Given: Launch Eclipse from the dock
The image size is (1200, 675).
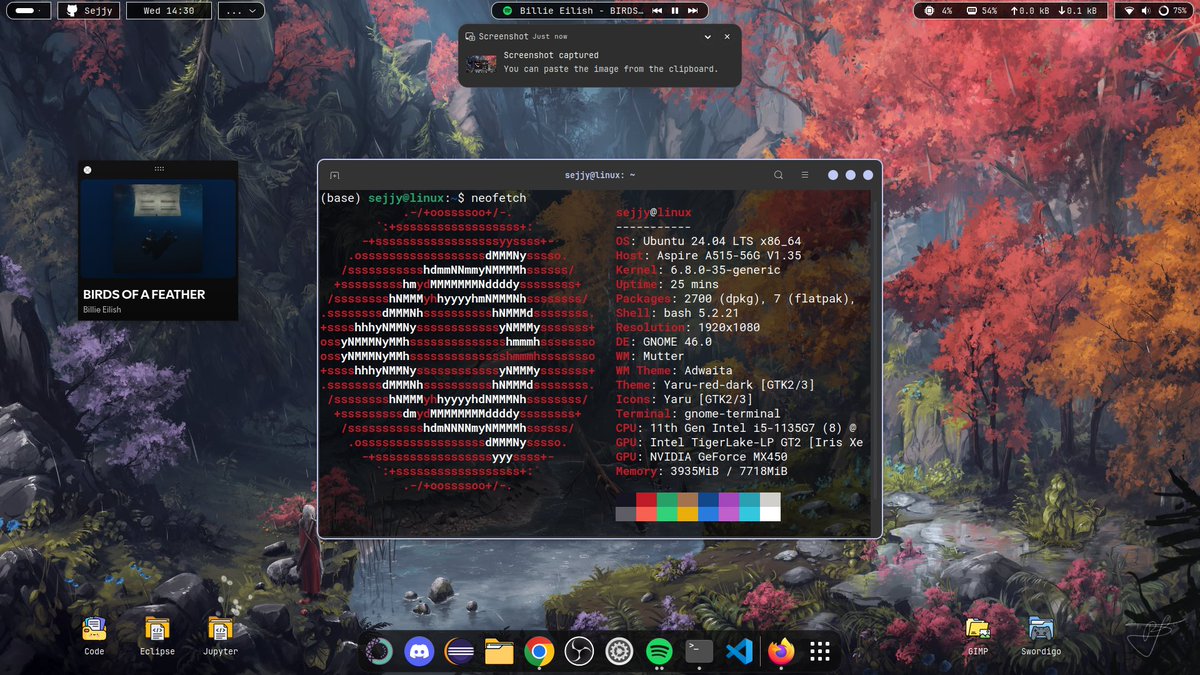Looking at the screenshot, I should (x=459, y=652).
